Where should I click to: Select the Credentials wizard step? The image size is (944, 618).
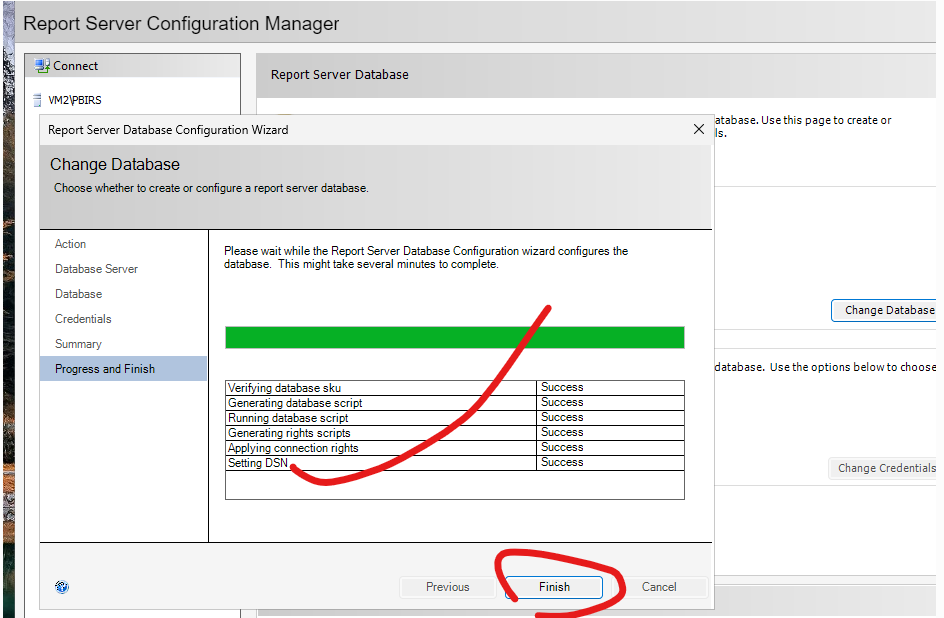(x=83, y=319)
